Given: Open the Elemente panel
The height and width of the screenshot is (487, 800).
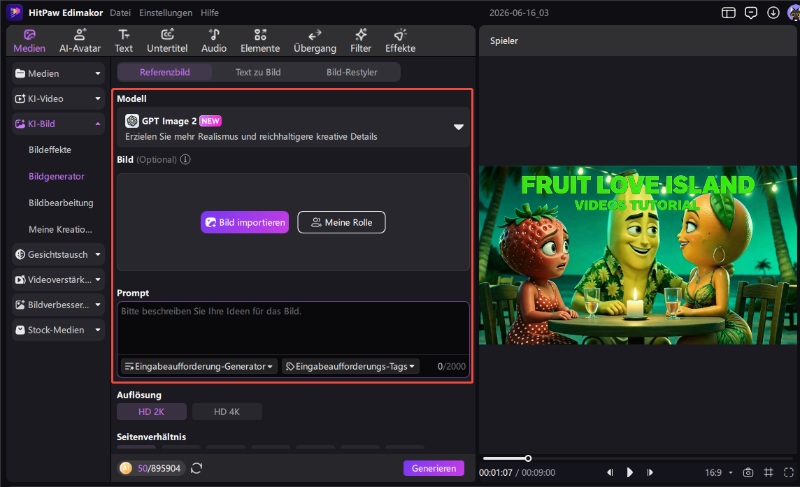Looking at the screenshot, I should tap(260, 41).
